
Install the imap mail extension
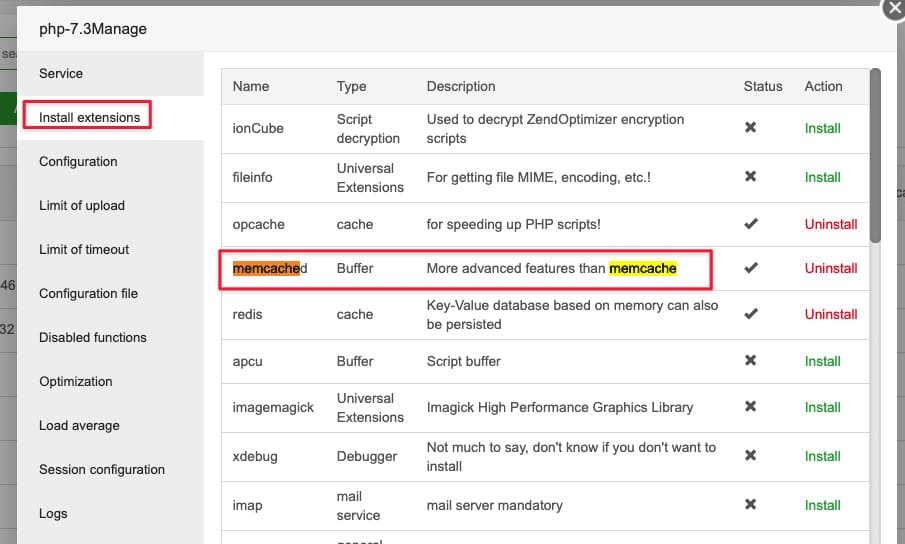pos(822,505)
